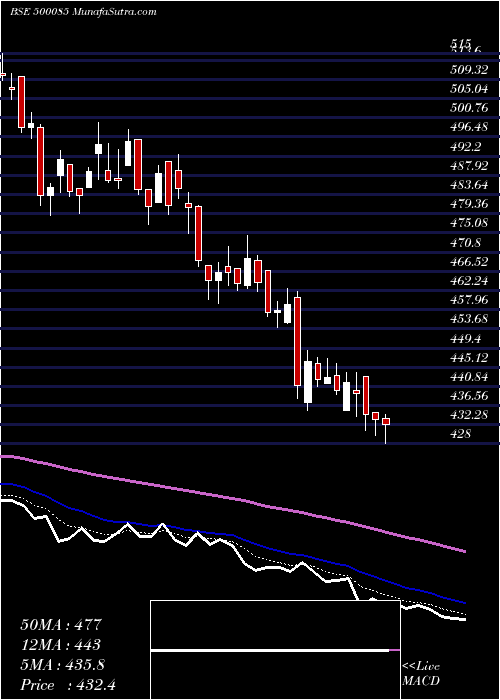Click the 500.76 price level label
Viewport: 500px width, 700px height.
pyautogui.click(x=469, y=108)
